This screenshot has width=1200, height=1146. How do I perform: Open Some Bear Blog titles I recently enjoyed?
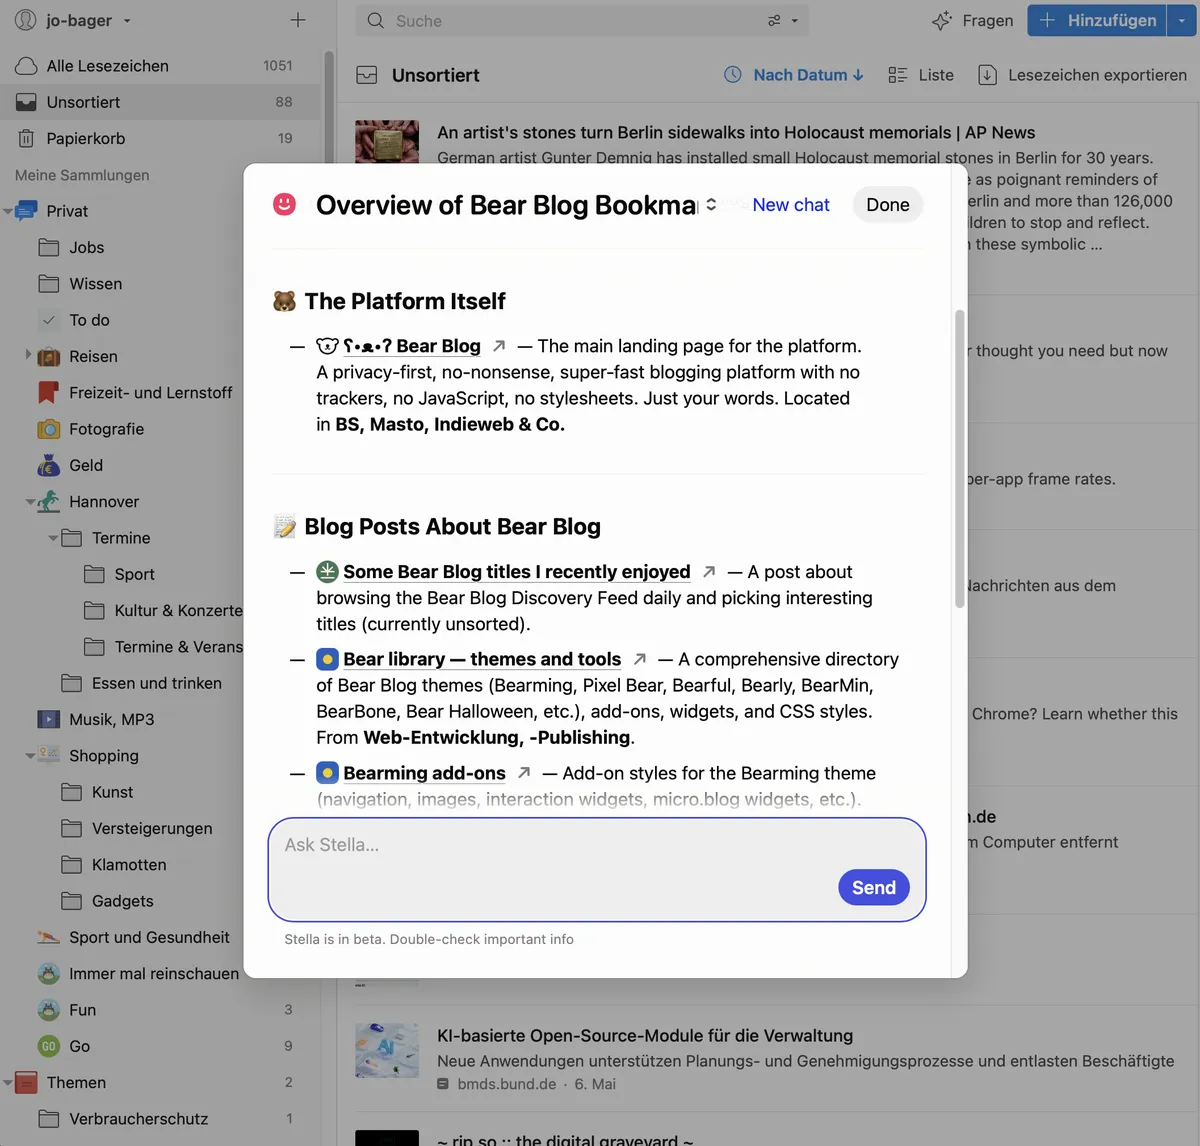(517, 572)
